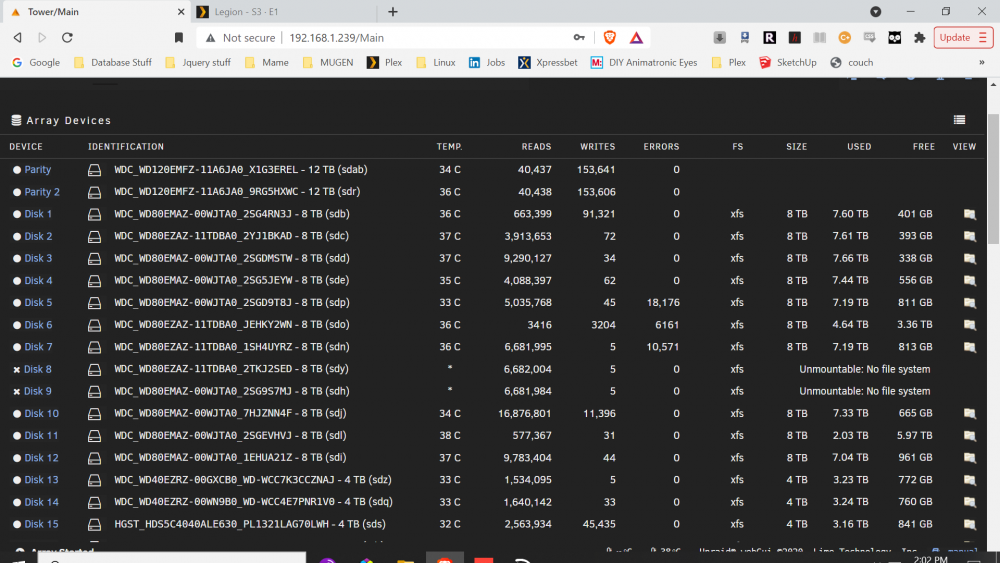Open Disk 1 settings link
1000x563 pixels.
pyautogui.click(x=38, y=214)
